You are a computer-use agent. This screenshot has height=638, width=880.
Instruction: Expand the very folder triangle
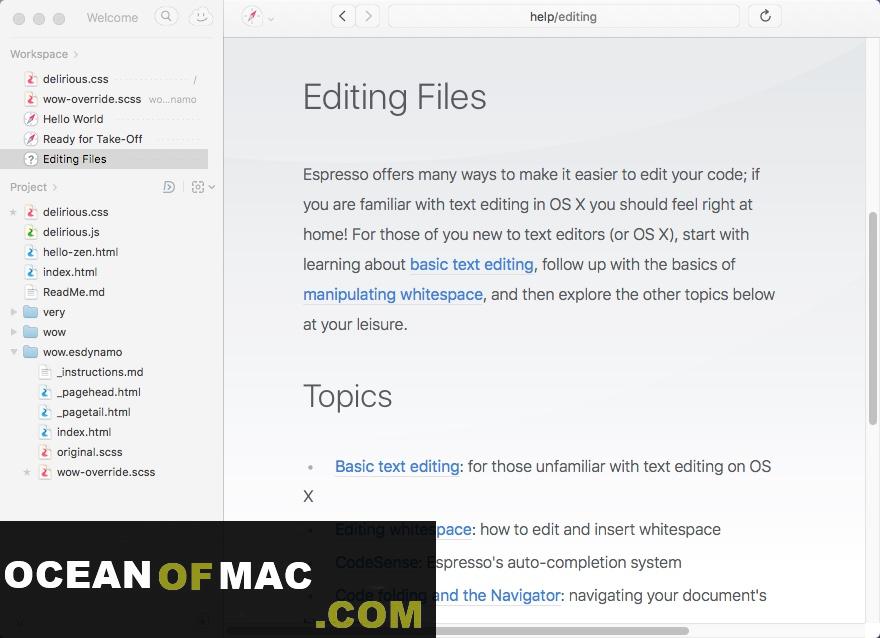(x=13, y=312)
